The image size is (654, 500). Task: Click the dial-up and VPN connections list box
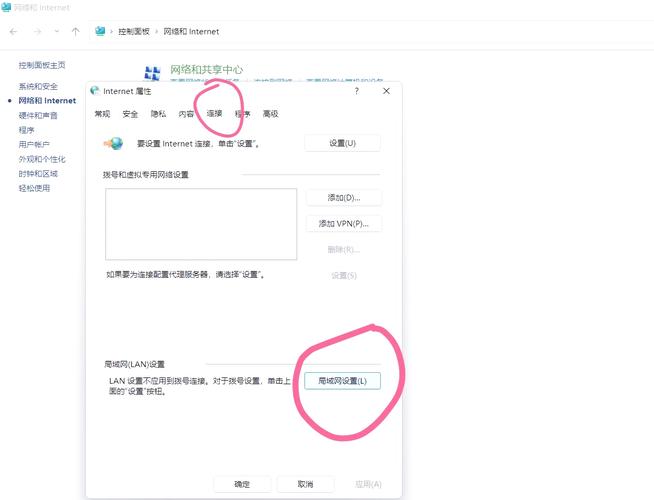pyautogui.click(x=201, y=224)
